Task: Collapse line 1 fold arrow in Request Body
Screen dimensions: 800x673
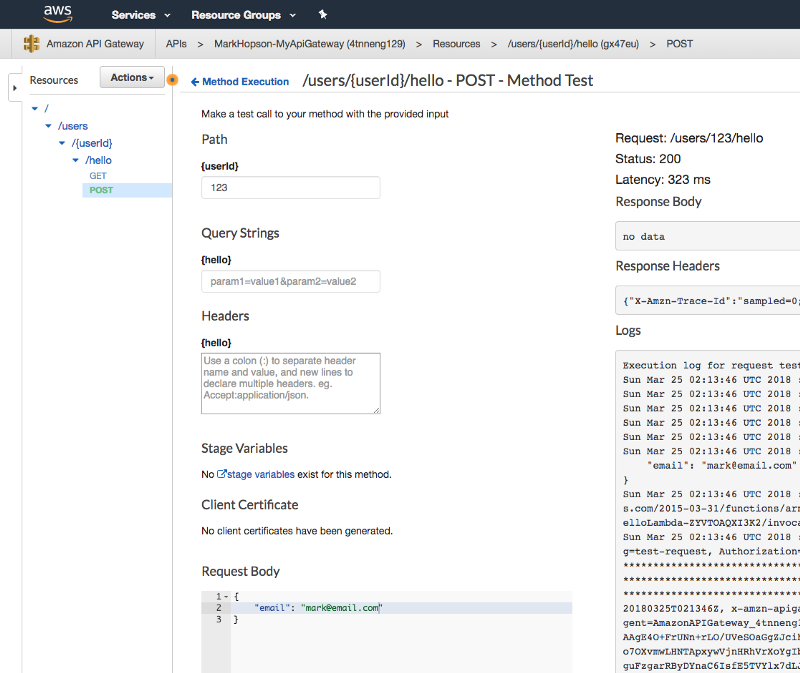Action: [x=227, y=596]
